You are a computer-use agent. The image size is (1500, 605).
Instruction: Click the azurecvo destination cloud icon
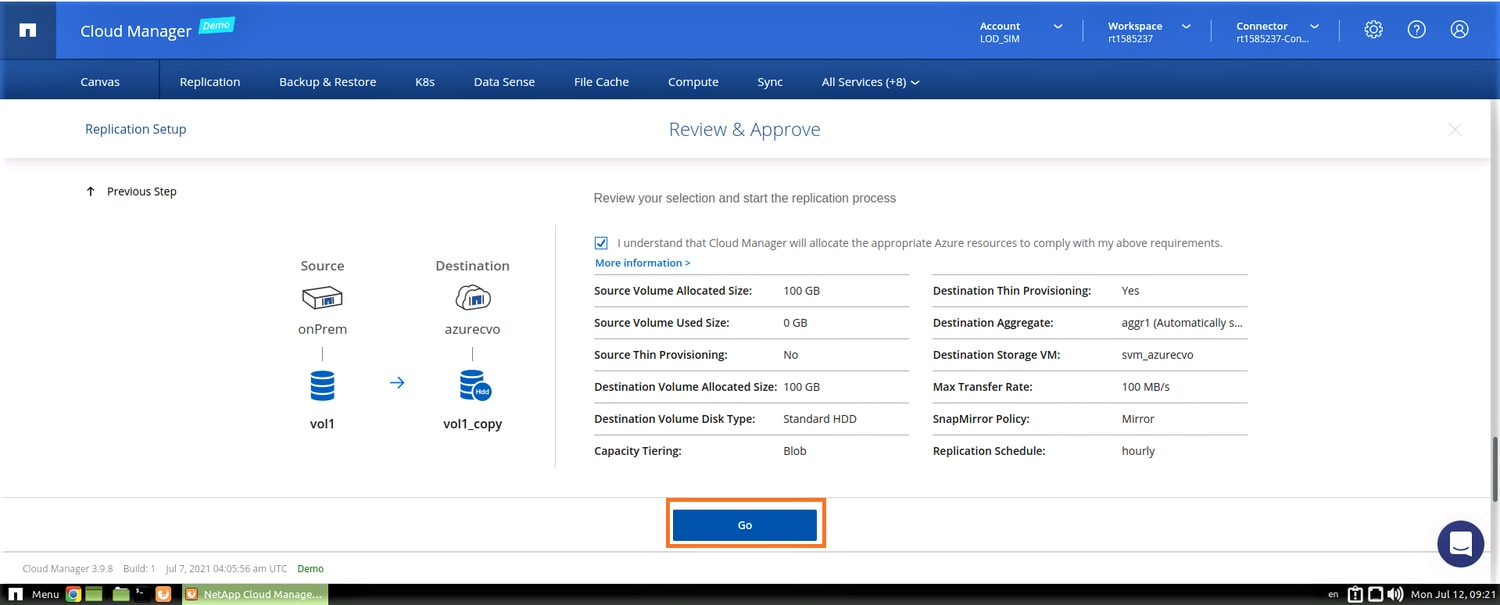[472, 297]
